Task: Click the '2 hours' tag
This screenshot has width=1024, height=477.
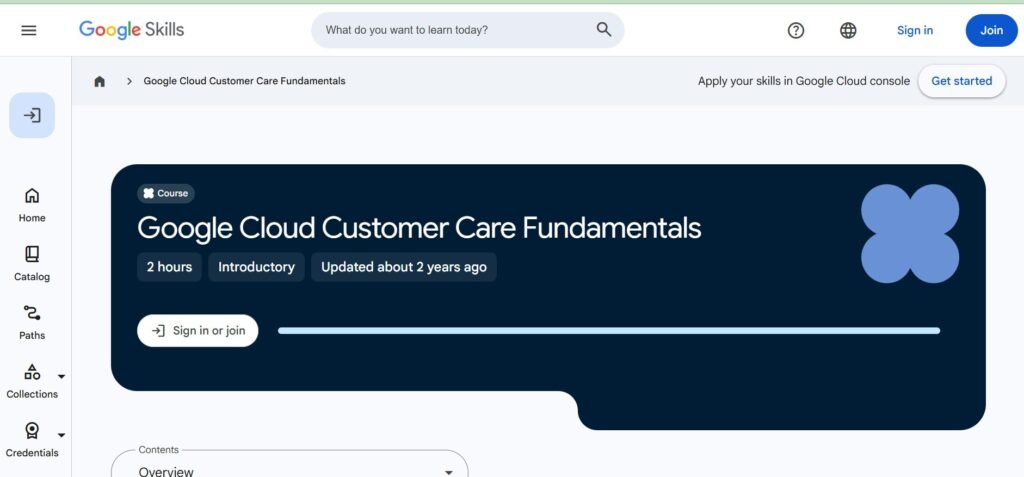Action: coord(169,267)
